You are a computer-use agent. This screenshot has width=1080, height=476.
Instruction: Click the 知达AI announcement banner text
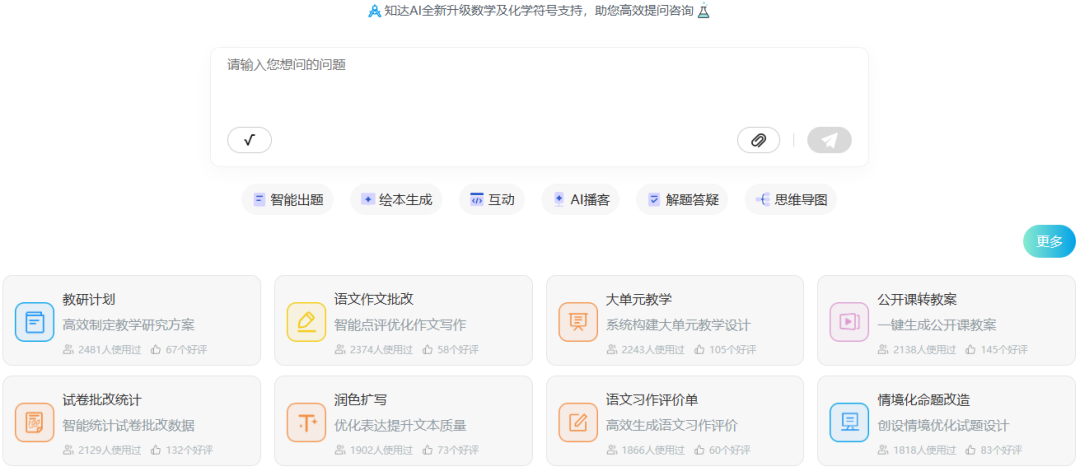[x=539, y=11]
